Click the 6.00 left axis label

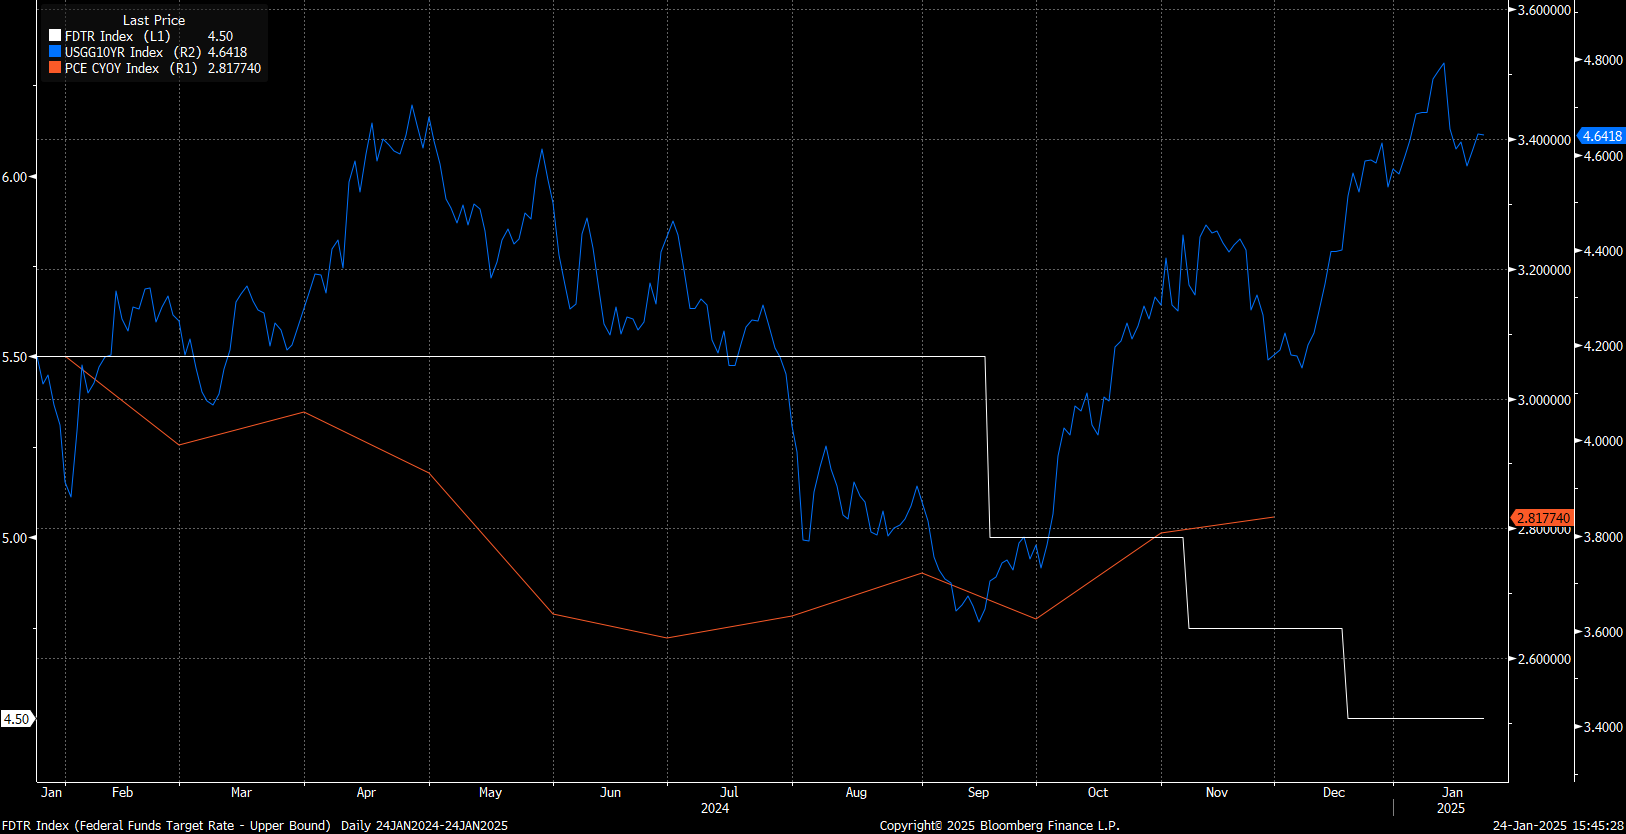click(14, 177)
